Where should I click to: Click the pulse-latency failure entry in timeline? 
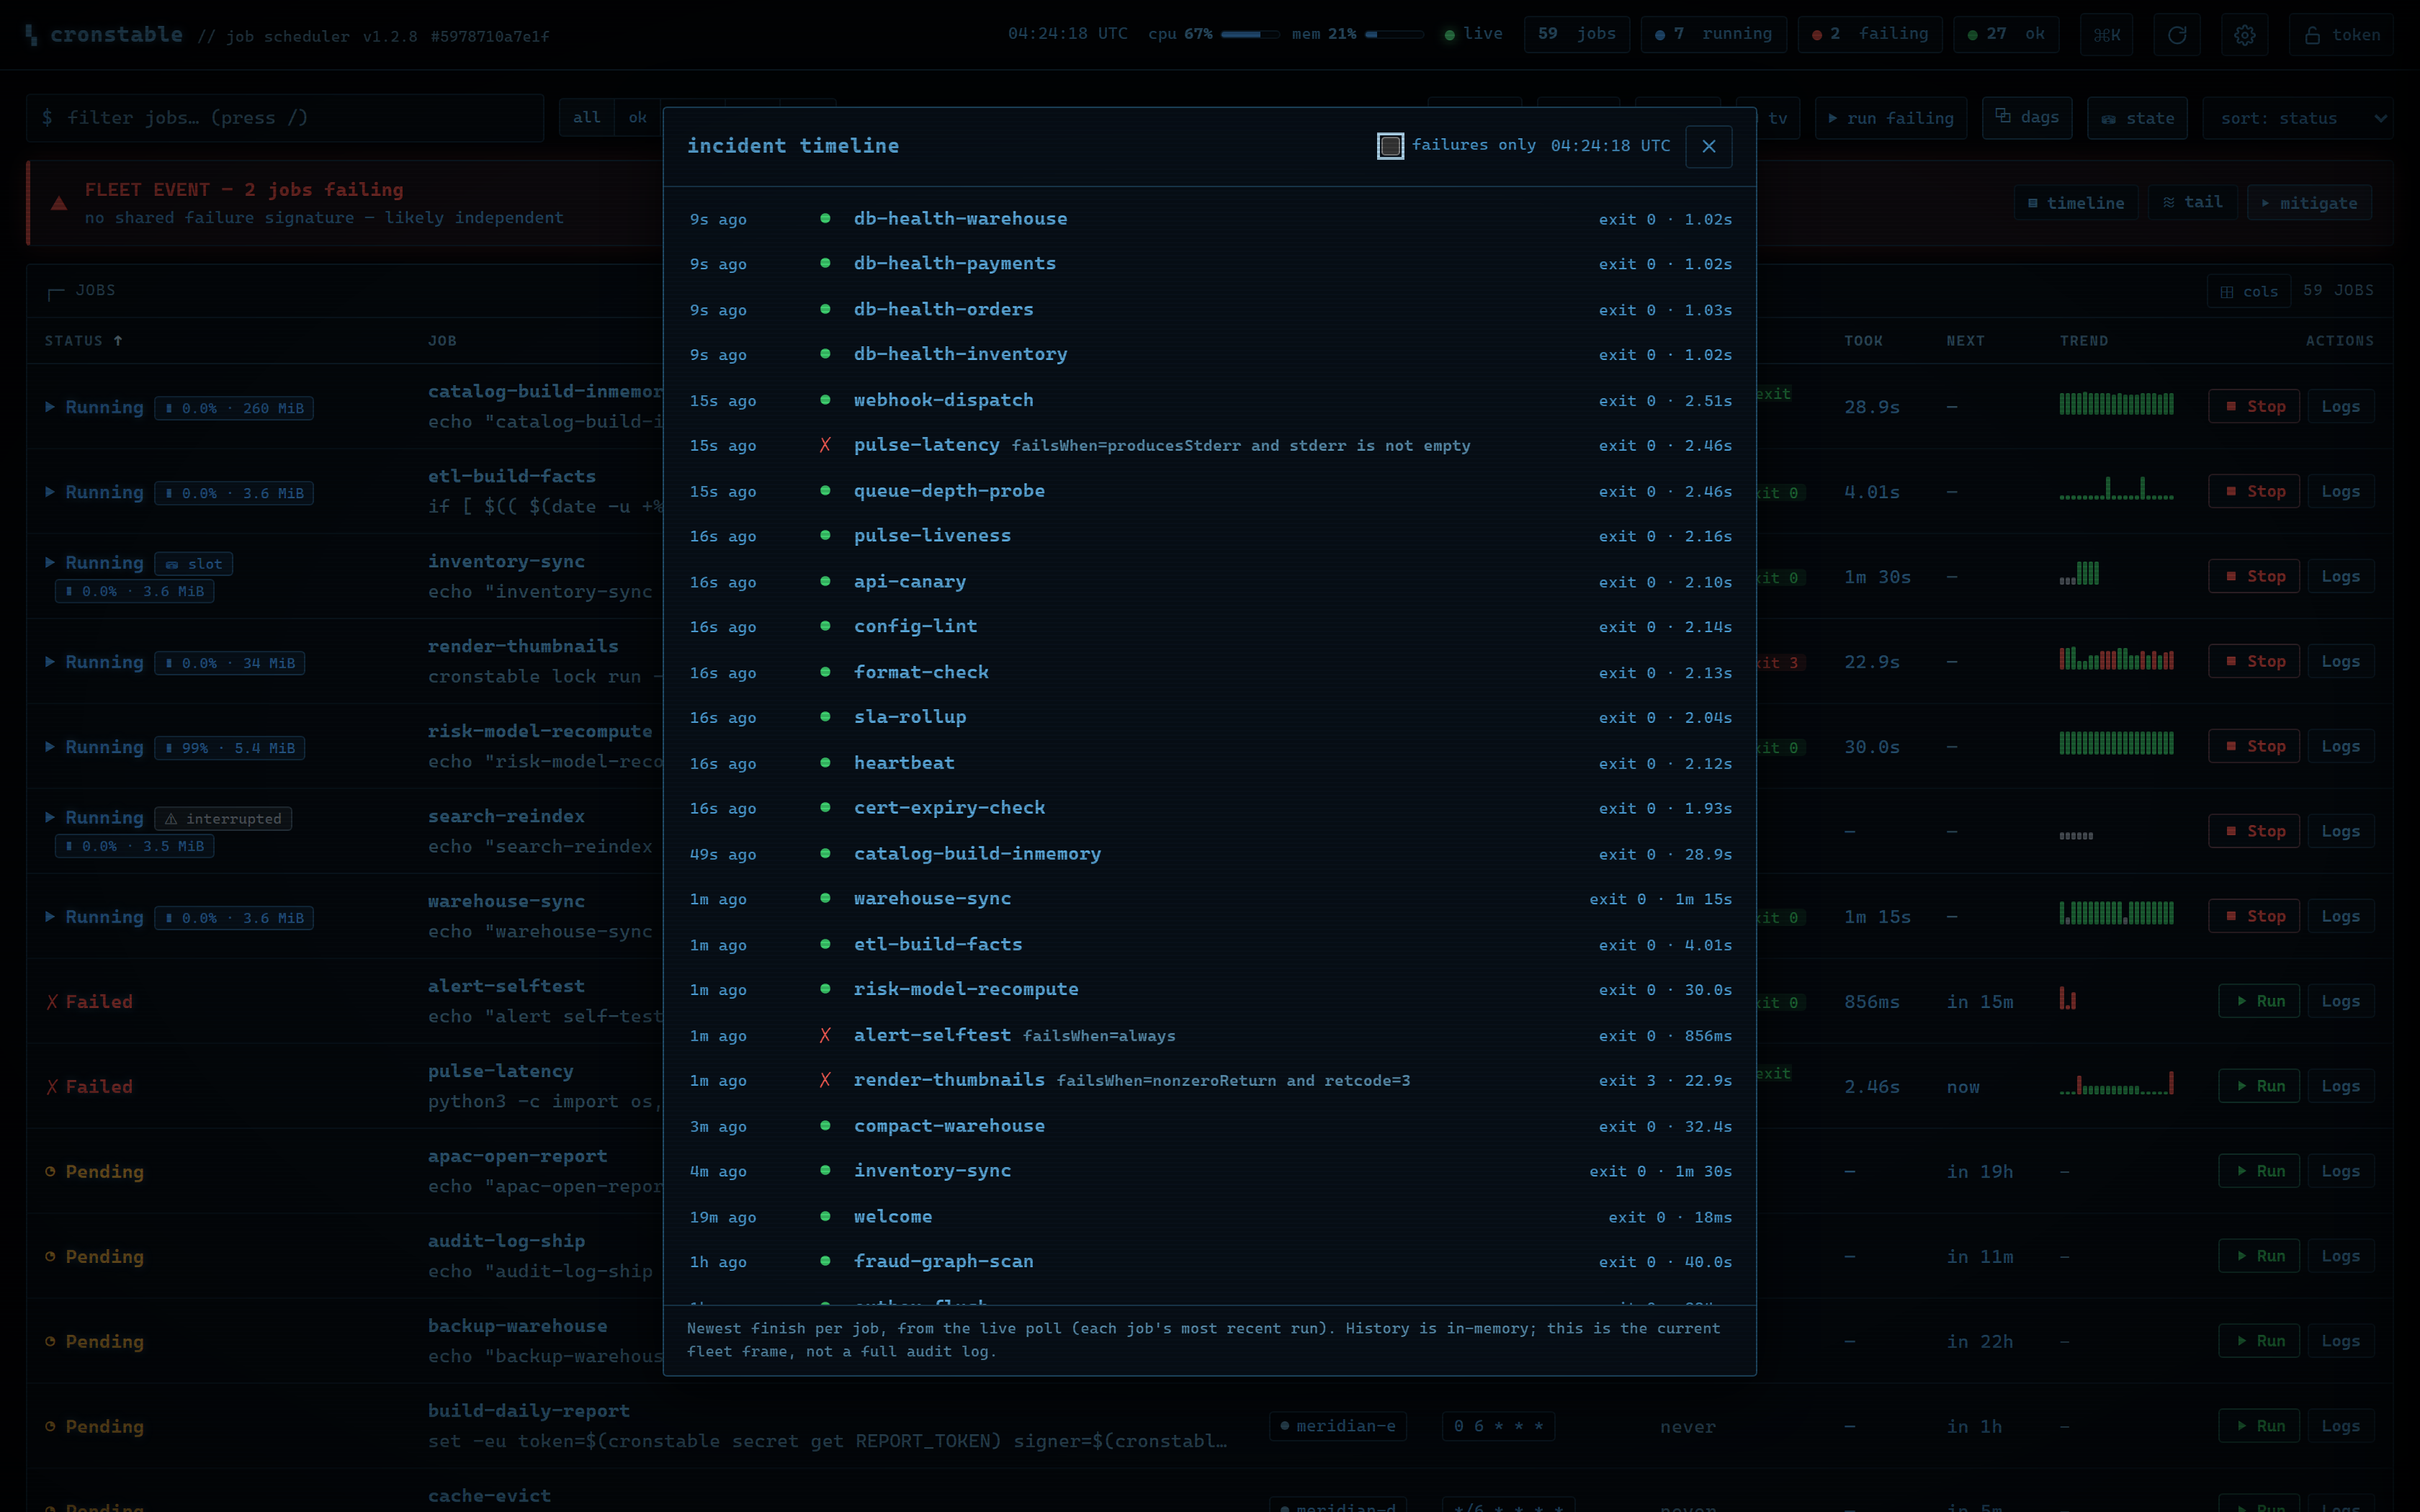[x=1210, y=445]
